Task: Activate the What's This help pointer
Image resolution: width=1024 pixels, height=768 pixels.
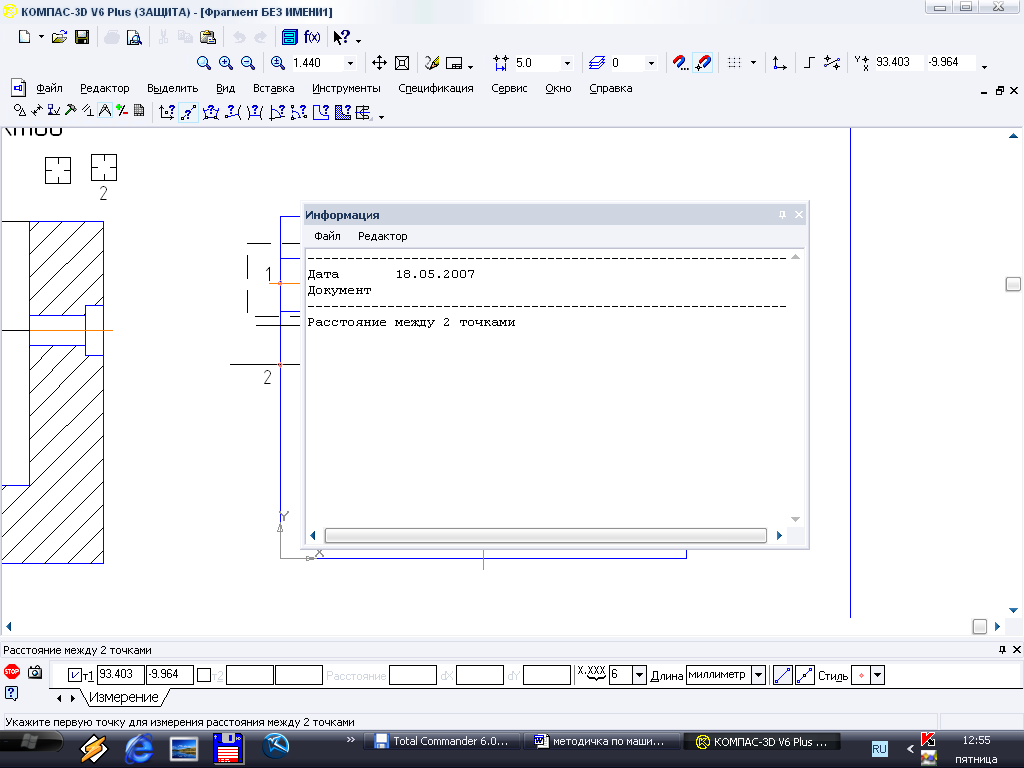Action: point(342,37)
